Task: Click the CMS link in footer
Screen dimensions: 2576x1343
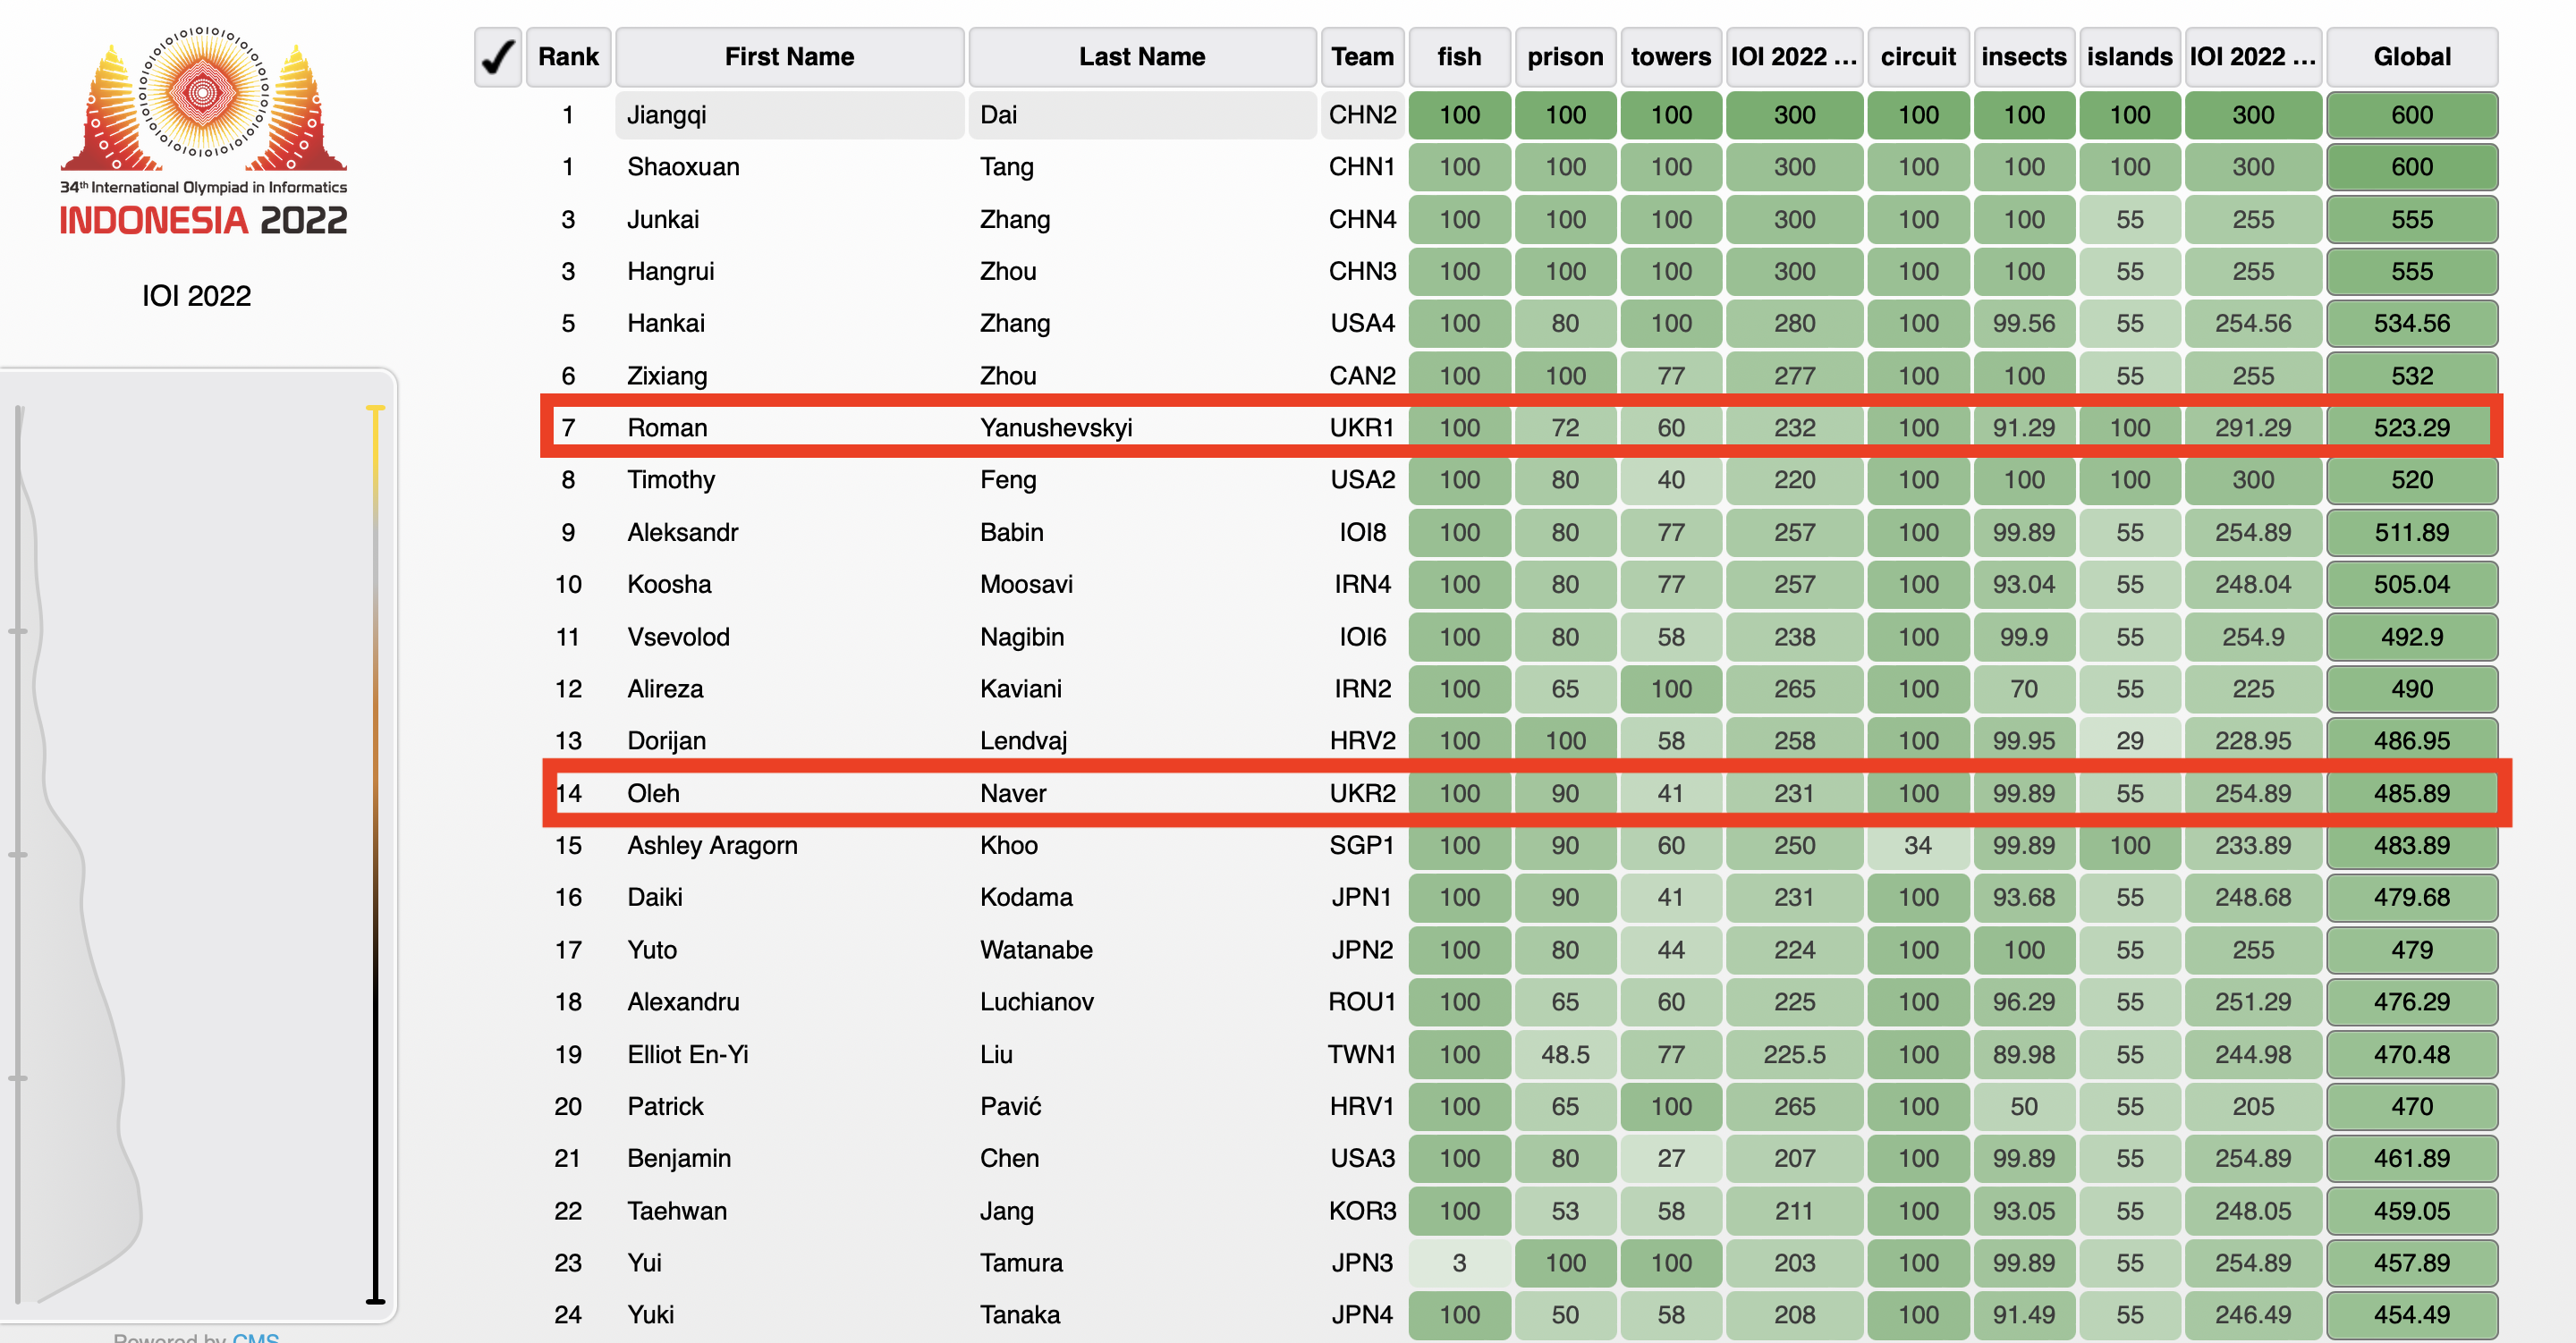Action: pyautogui.click(x=256, y=1337)
